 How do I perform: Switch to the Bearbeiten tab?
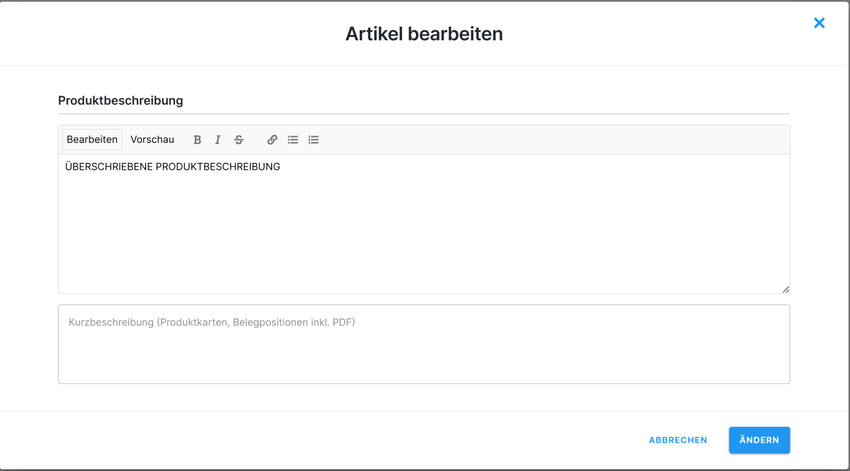[92, 140]
